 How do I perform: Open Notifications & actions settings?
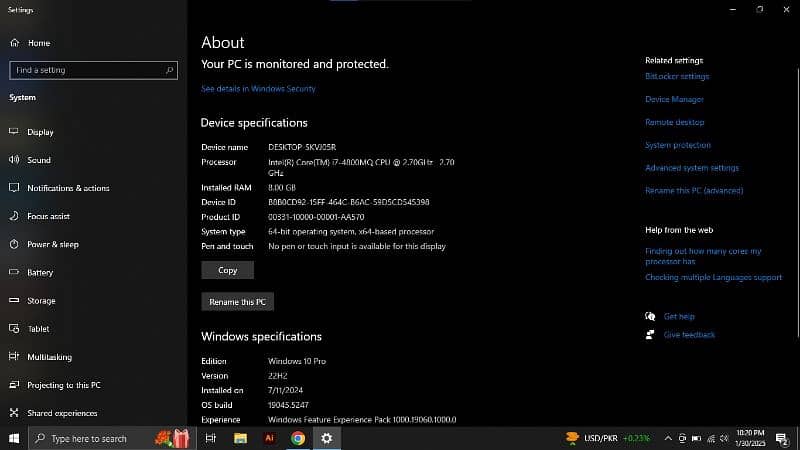[x=68, y=188]
